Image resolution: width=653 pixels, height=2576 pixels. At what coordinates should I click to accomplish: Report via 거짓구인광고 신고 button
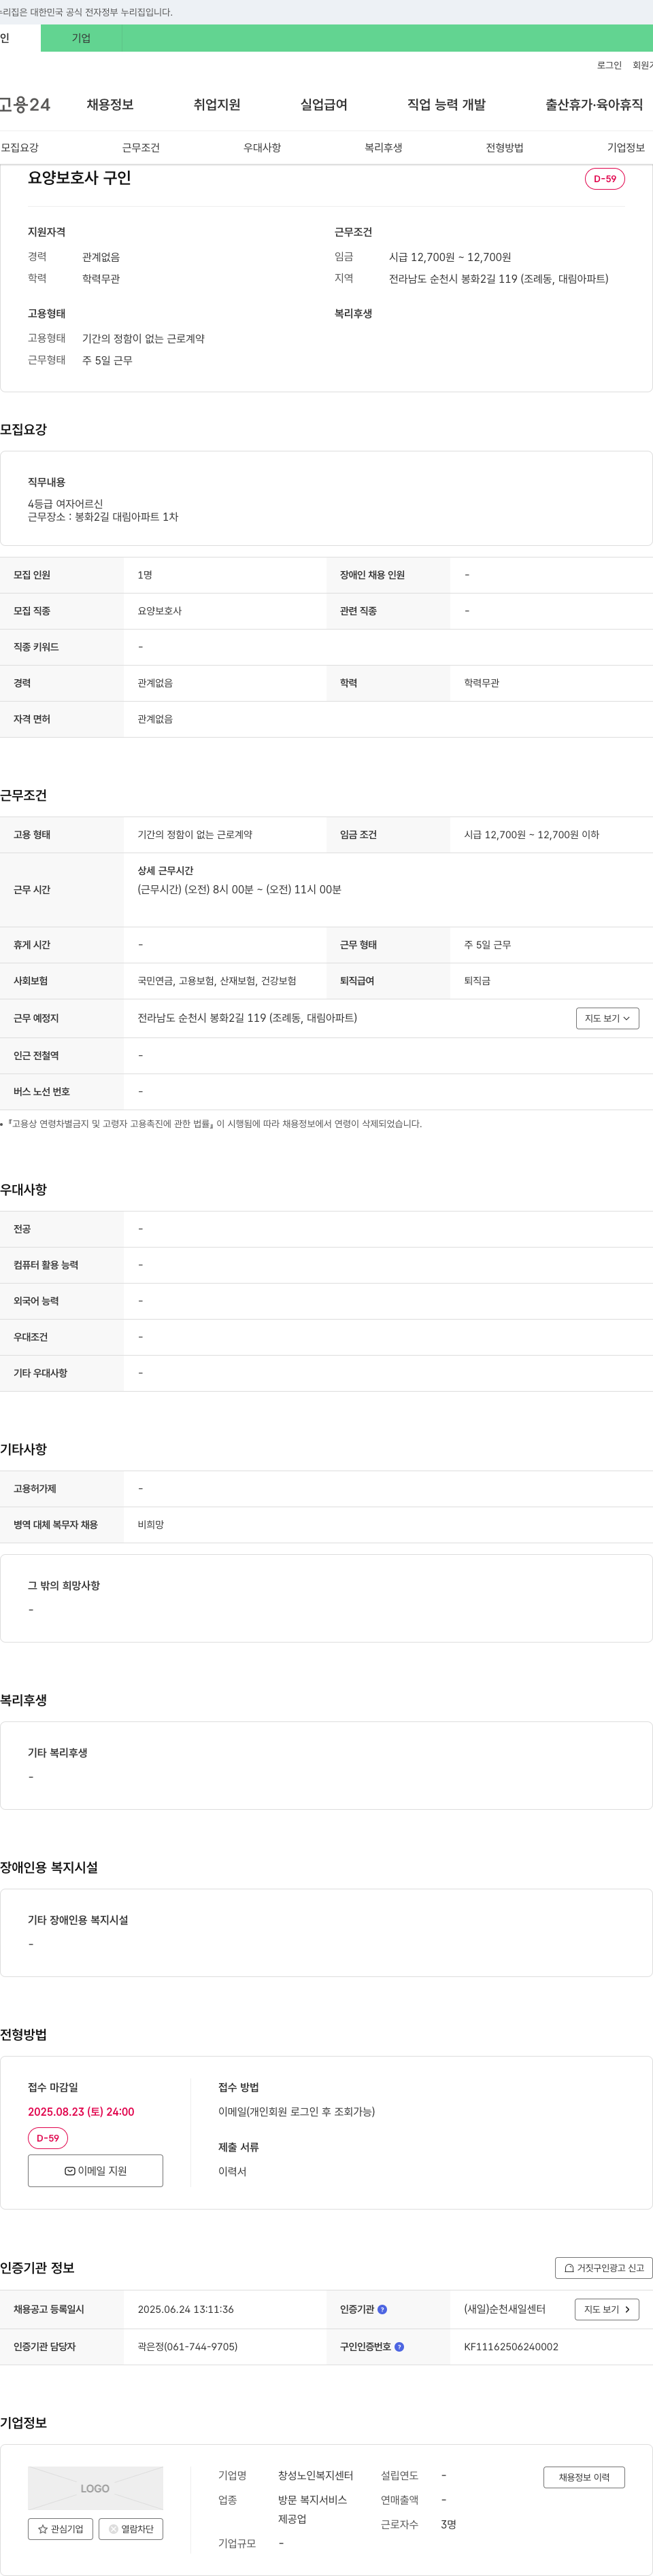tap(604, 2268)
